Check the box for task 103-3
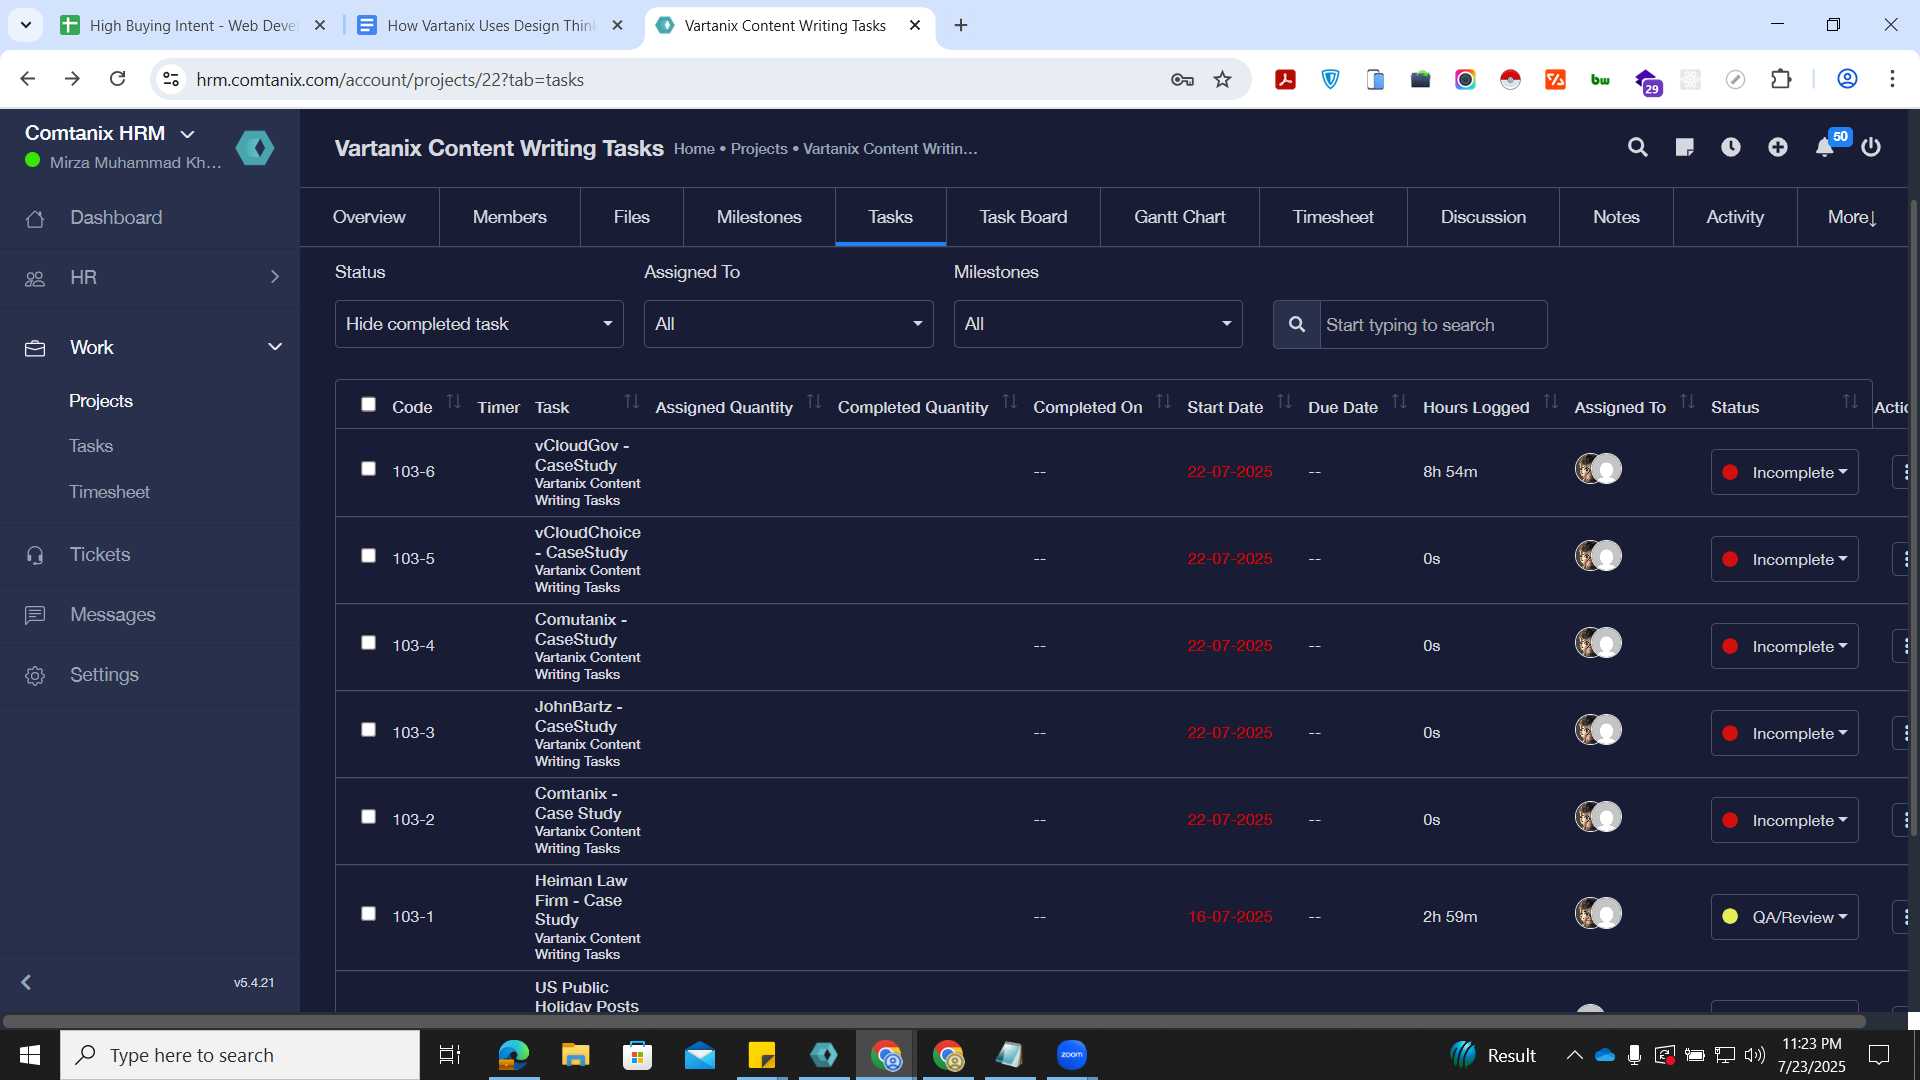The width and height of the screenshot is (1920, 1080). tap(368, 729)
